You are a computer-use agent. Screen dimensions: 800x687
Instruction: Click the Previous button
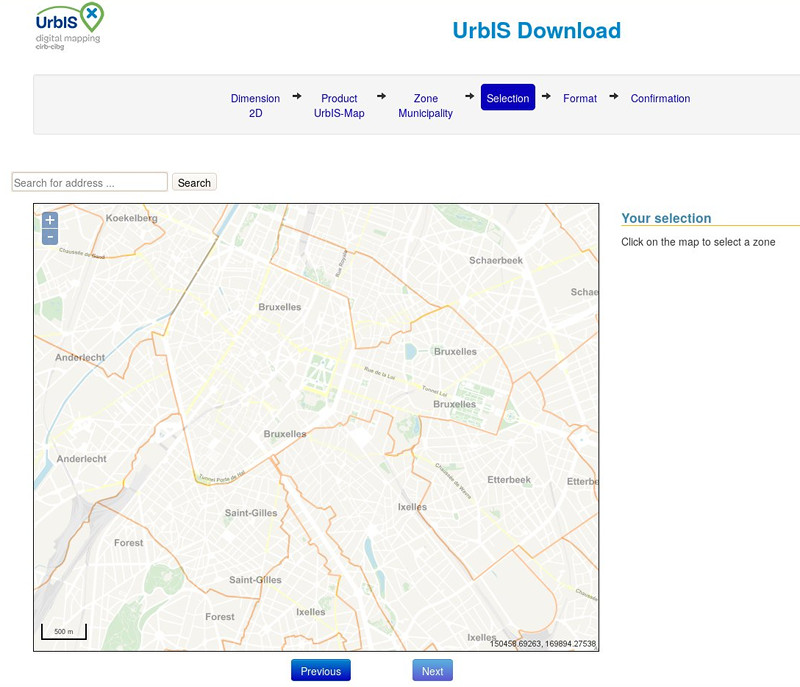pos(321,671)
